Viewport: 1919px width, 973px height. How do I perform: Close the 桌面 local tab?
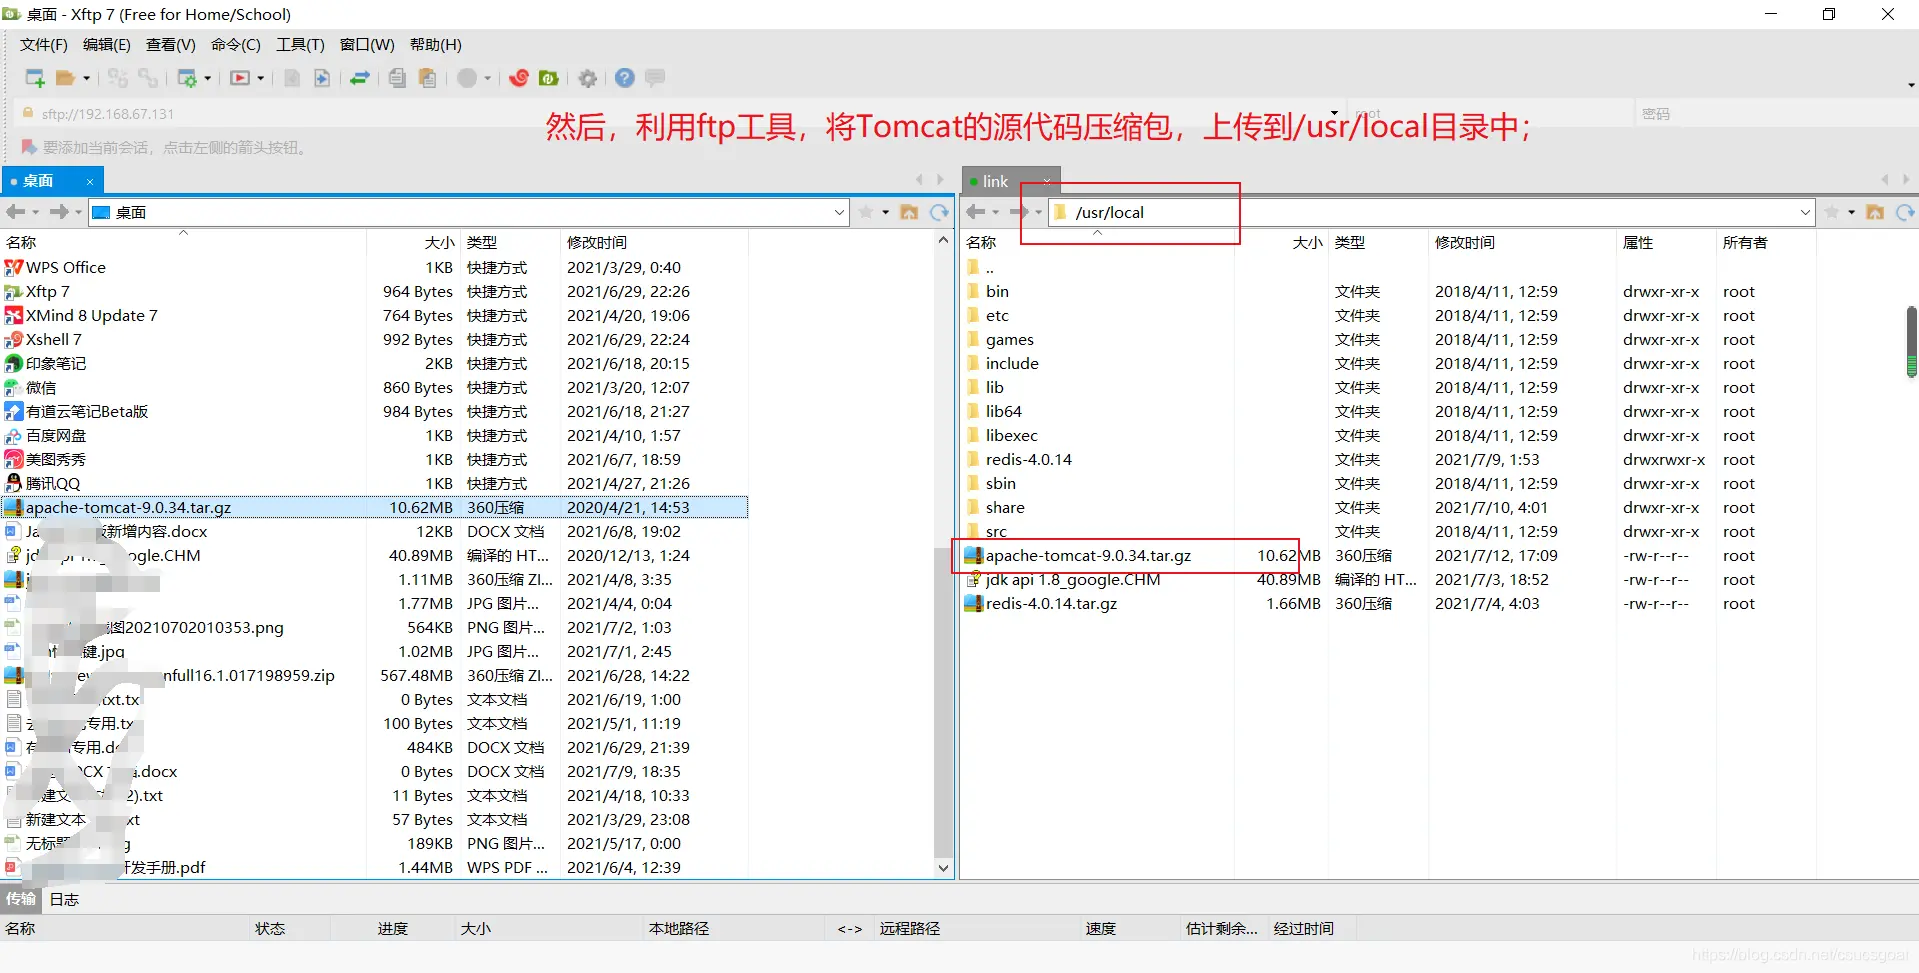pos(90,181)
